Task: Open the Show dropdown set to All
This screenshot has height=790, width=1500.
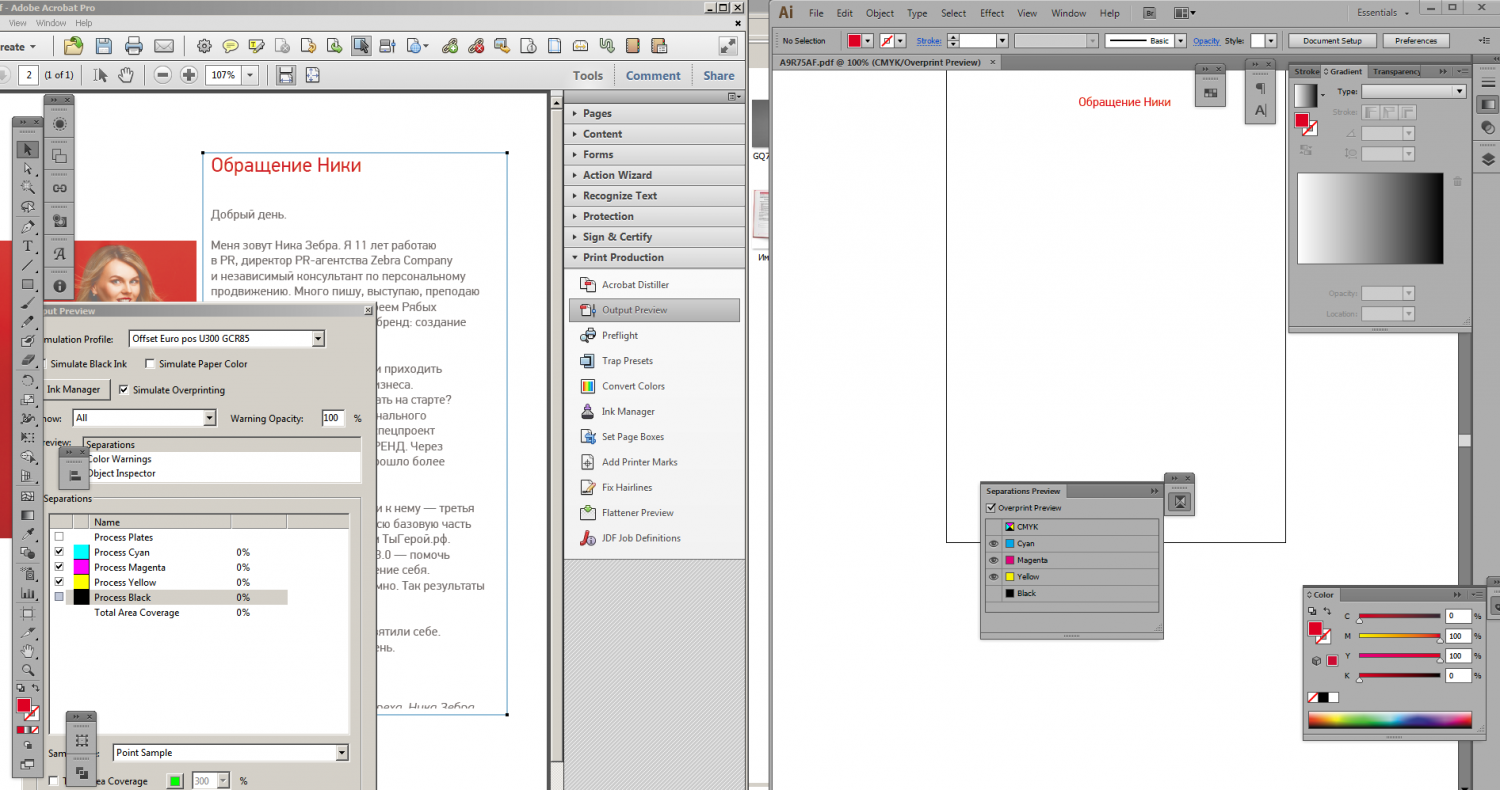Action: point(145,418)
